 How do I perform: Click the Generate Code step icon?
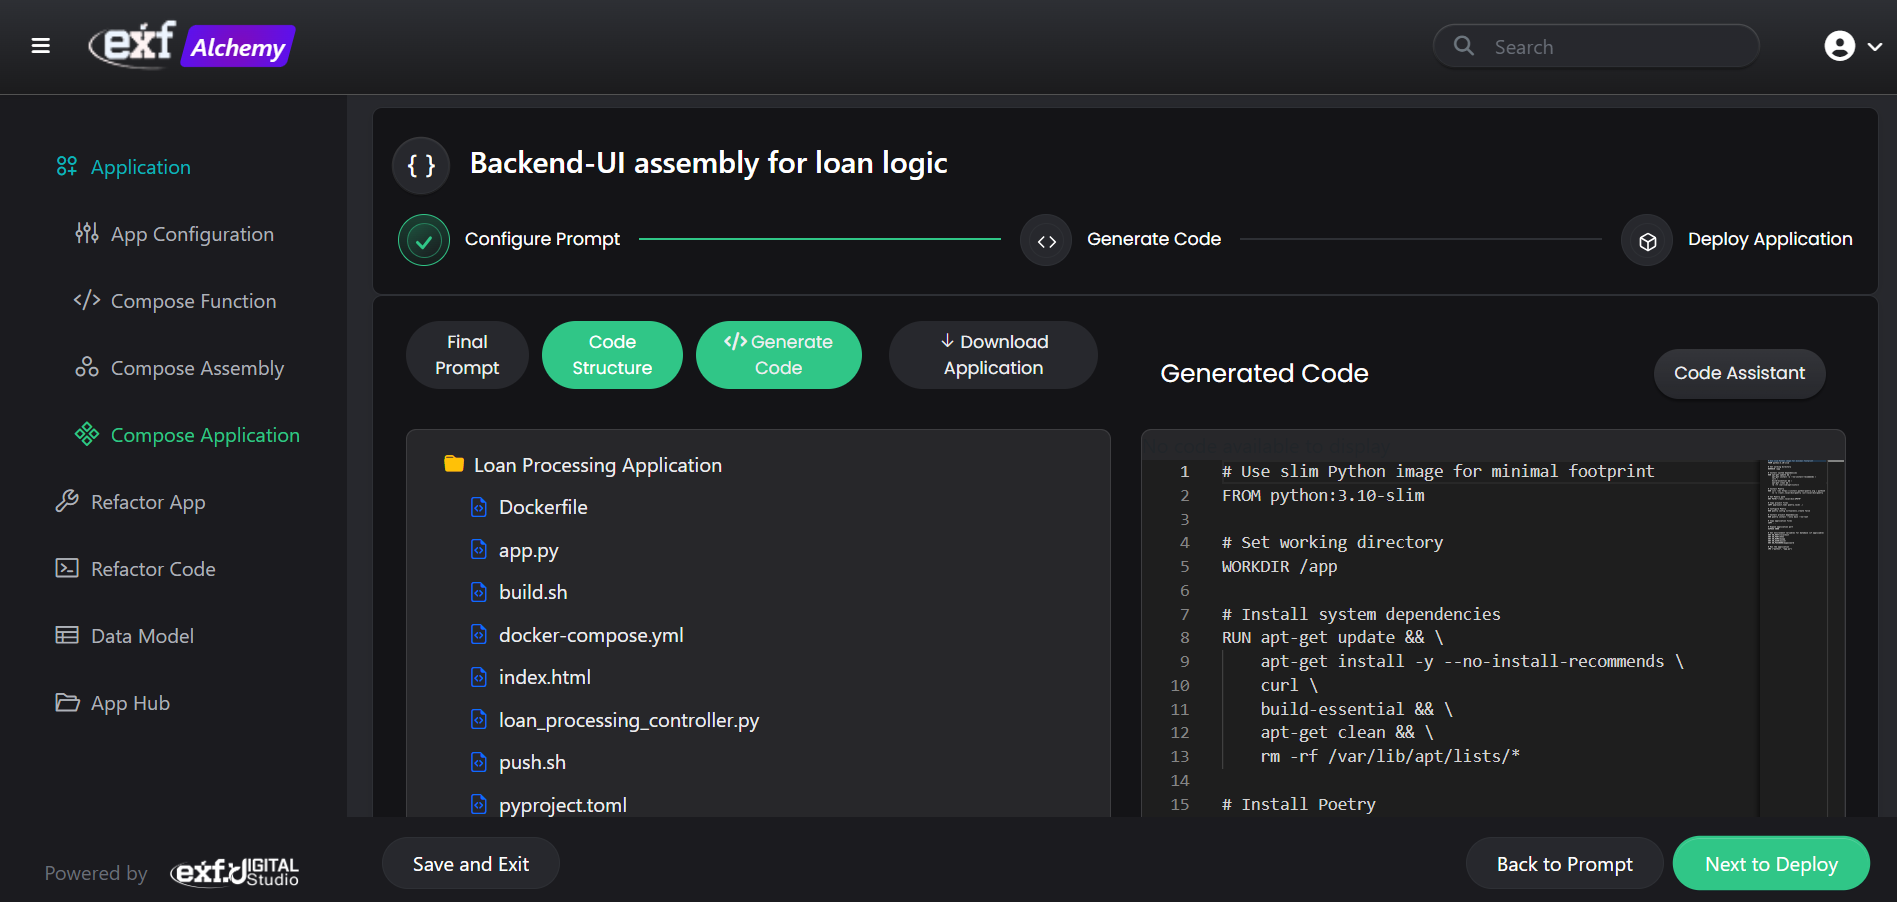click(1046, 241)
